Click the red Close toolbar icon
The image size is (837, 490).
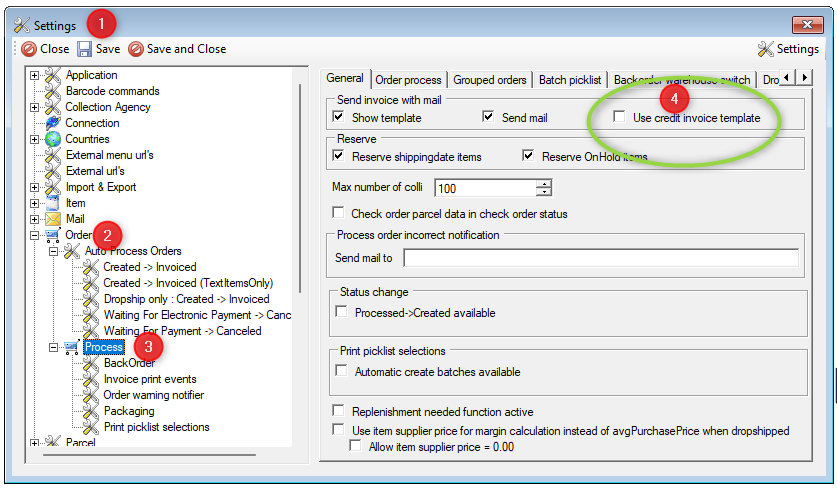tap(29, 49)
